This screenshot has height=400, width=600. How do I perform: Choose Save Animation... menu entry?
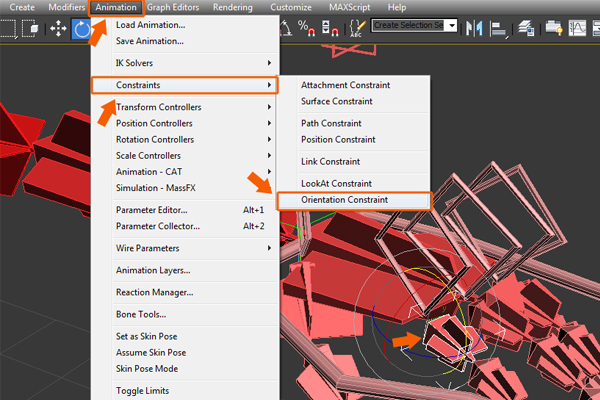(185, 41)
